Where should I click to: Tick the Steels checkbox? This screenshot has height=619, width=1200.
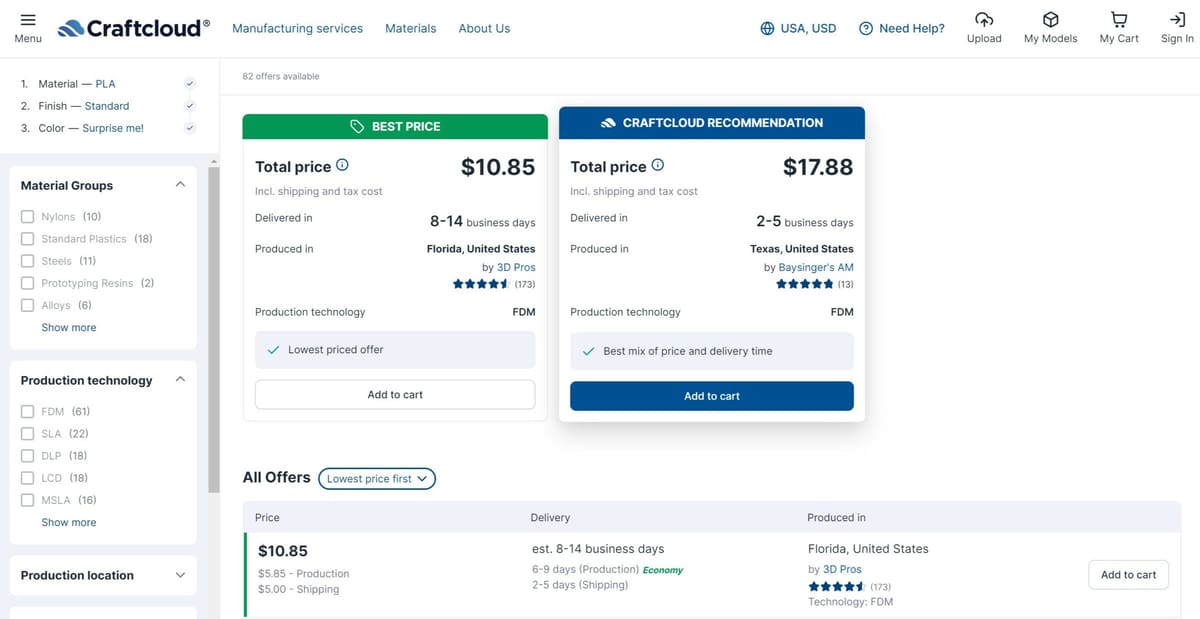click(x=28, y=261)
